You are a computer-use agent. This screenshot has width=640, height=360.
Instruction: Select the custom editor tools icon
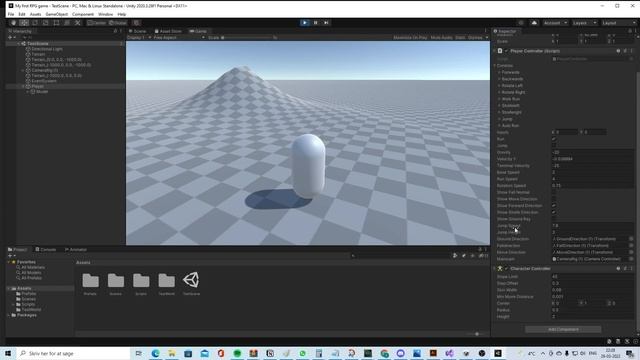78,23
